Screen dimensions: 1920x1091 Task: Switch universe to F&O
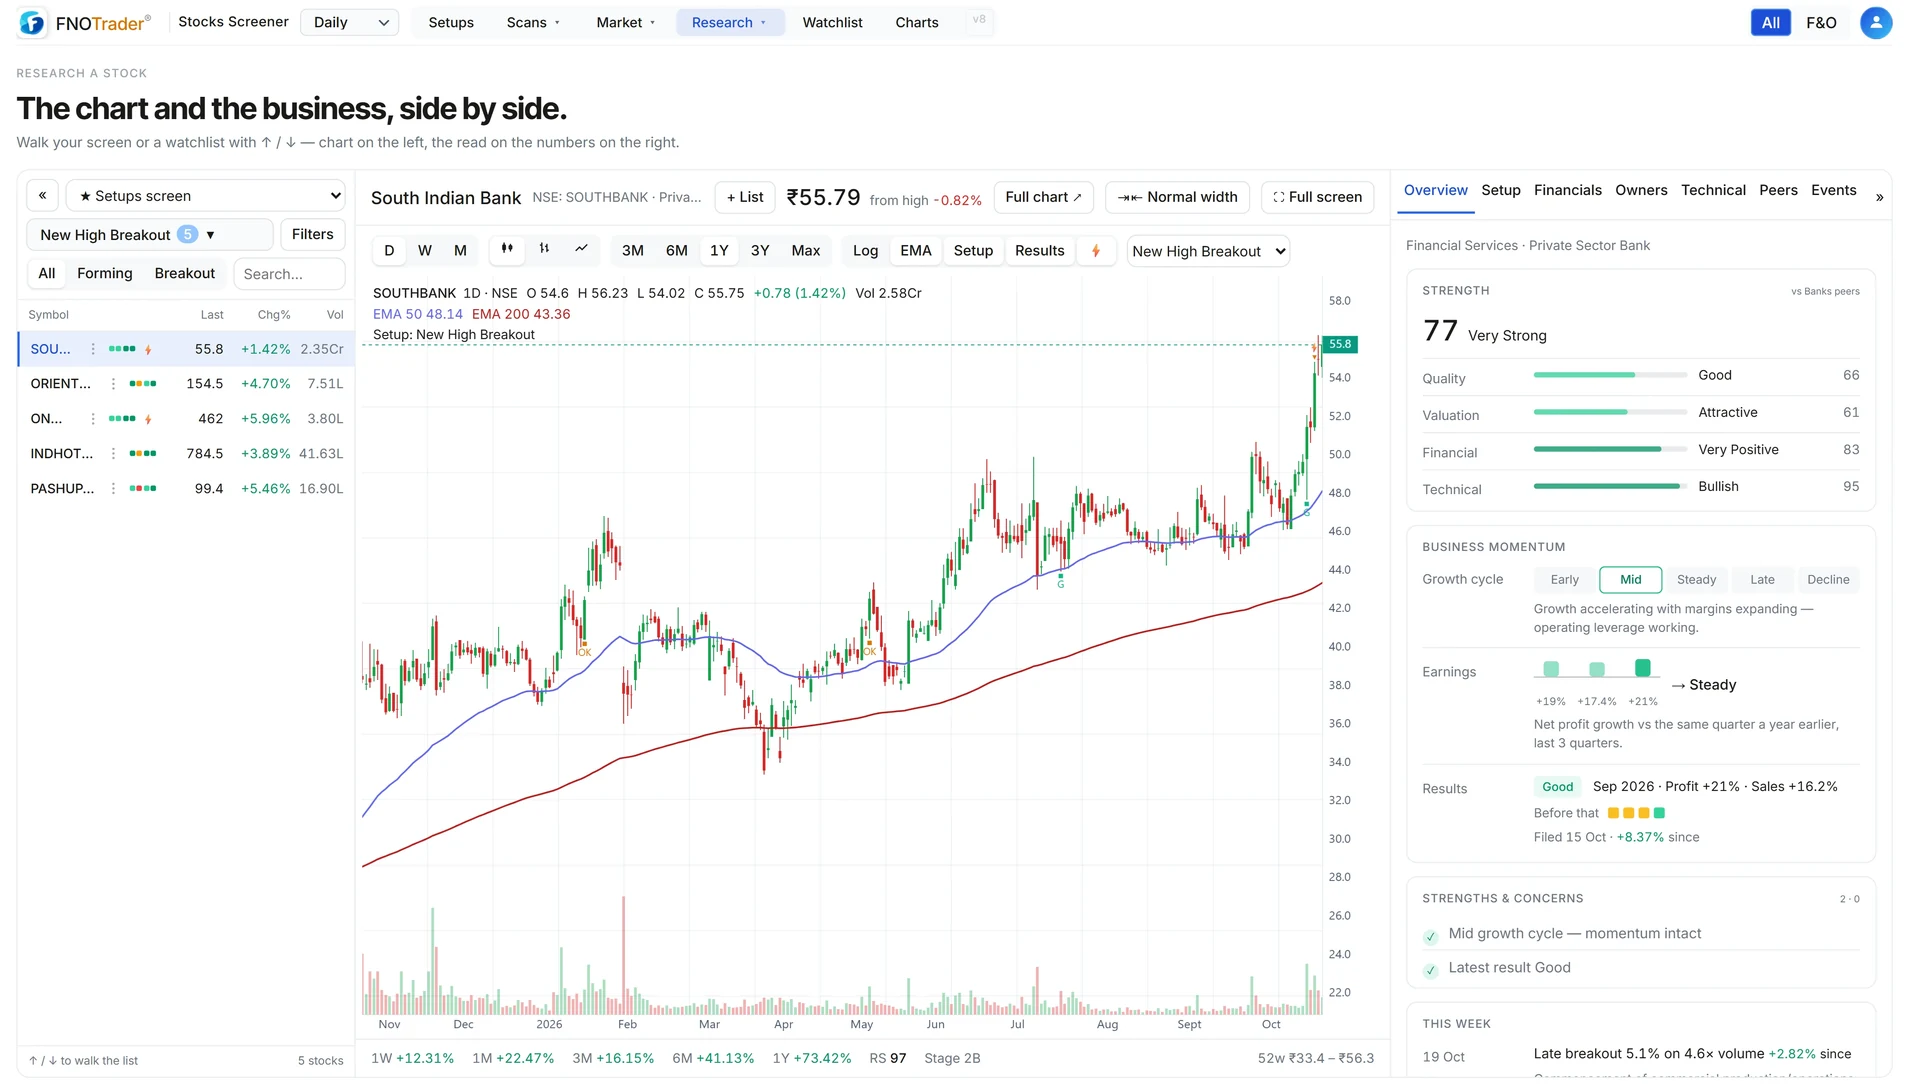point(1821,23)
